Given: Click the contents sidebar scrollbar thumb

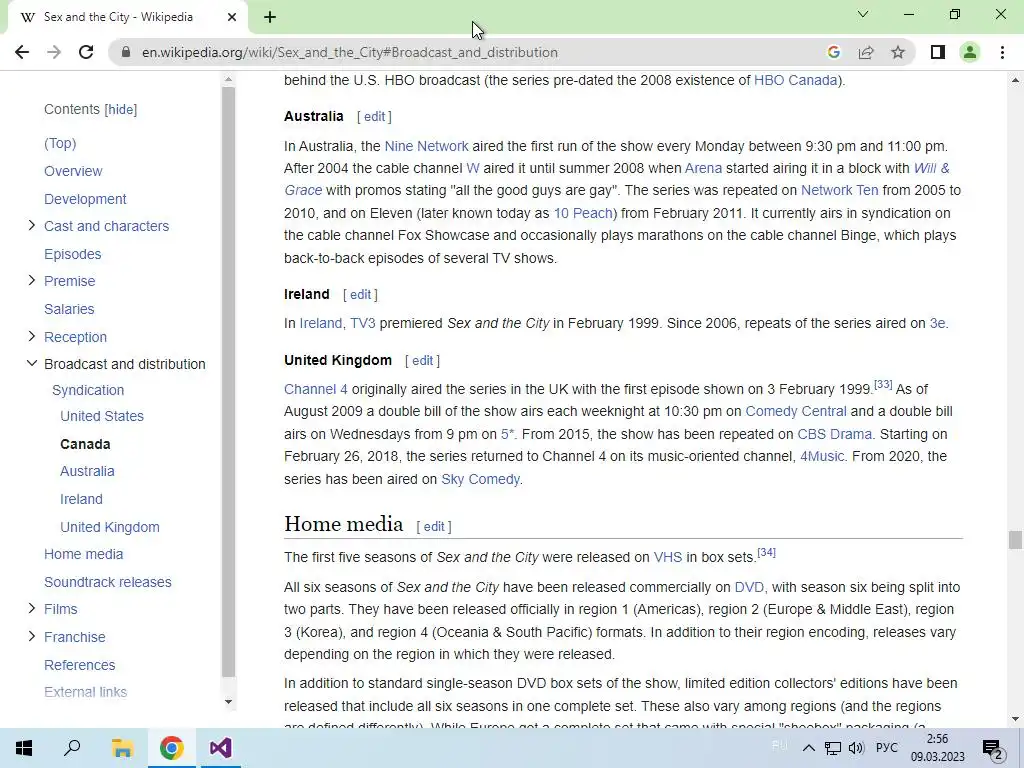Looking at the screenshot, I should (228, 381).
